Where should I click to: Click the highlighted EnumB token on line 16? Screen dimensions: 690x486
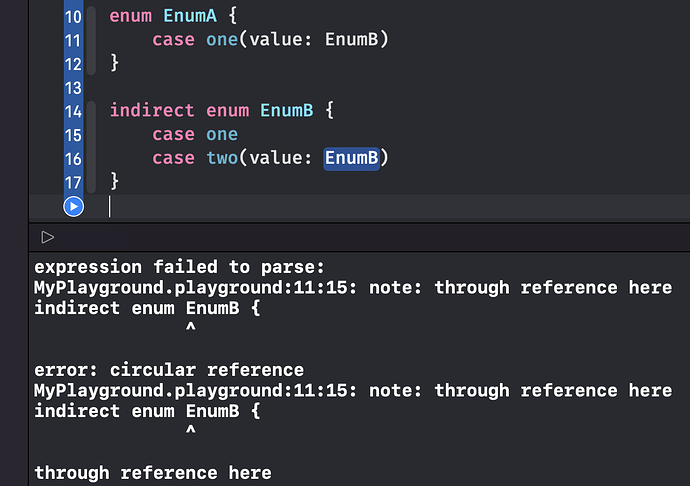coord(352,158)
